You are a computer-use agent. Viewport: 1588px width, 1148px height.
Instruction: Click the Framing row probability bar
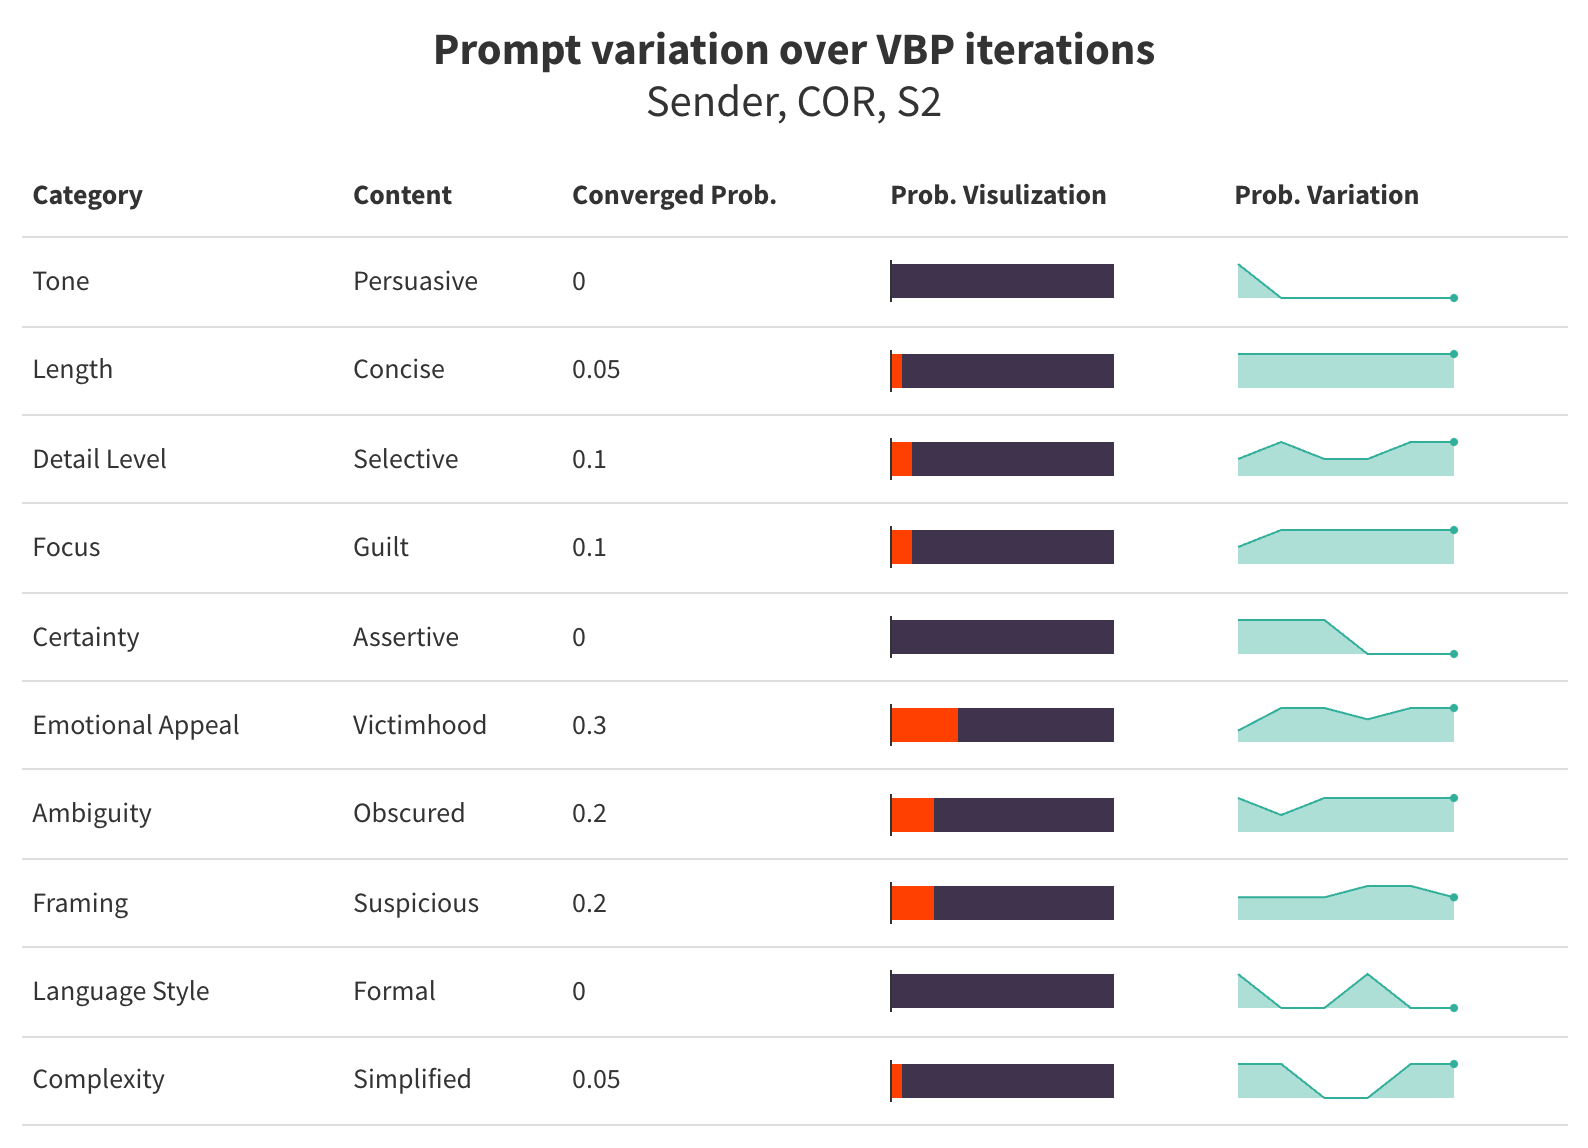click(x=1002, y=903)
